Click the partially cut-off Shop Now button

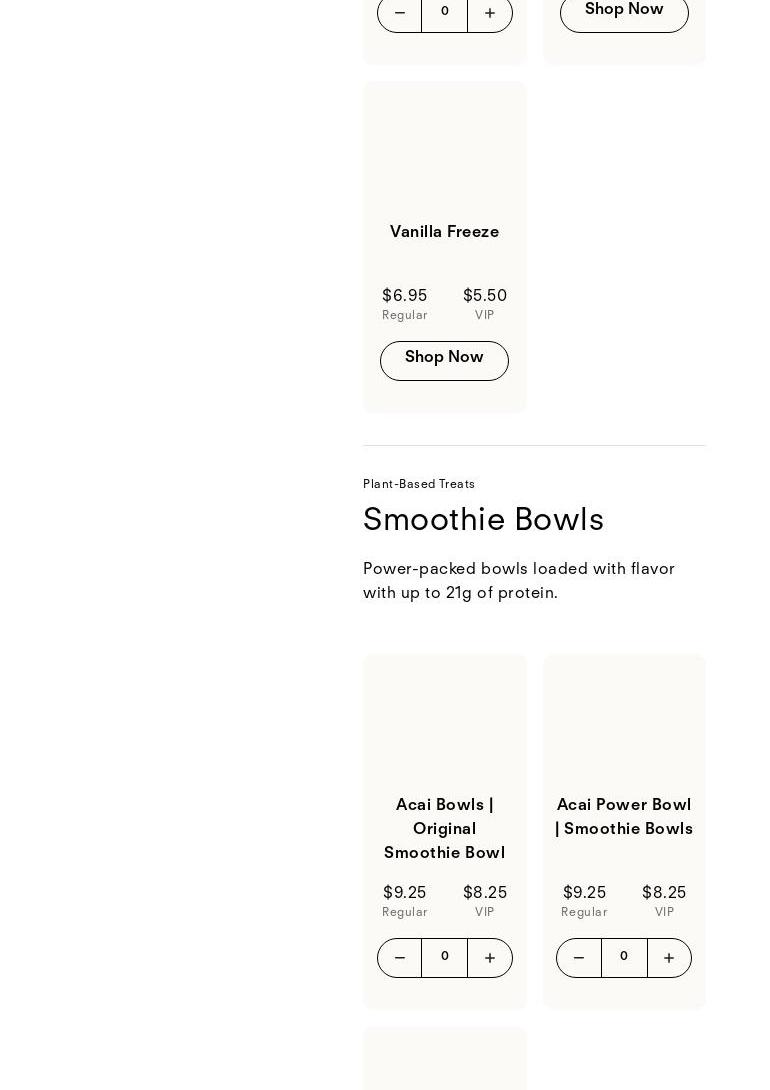[x=624, y=12]
